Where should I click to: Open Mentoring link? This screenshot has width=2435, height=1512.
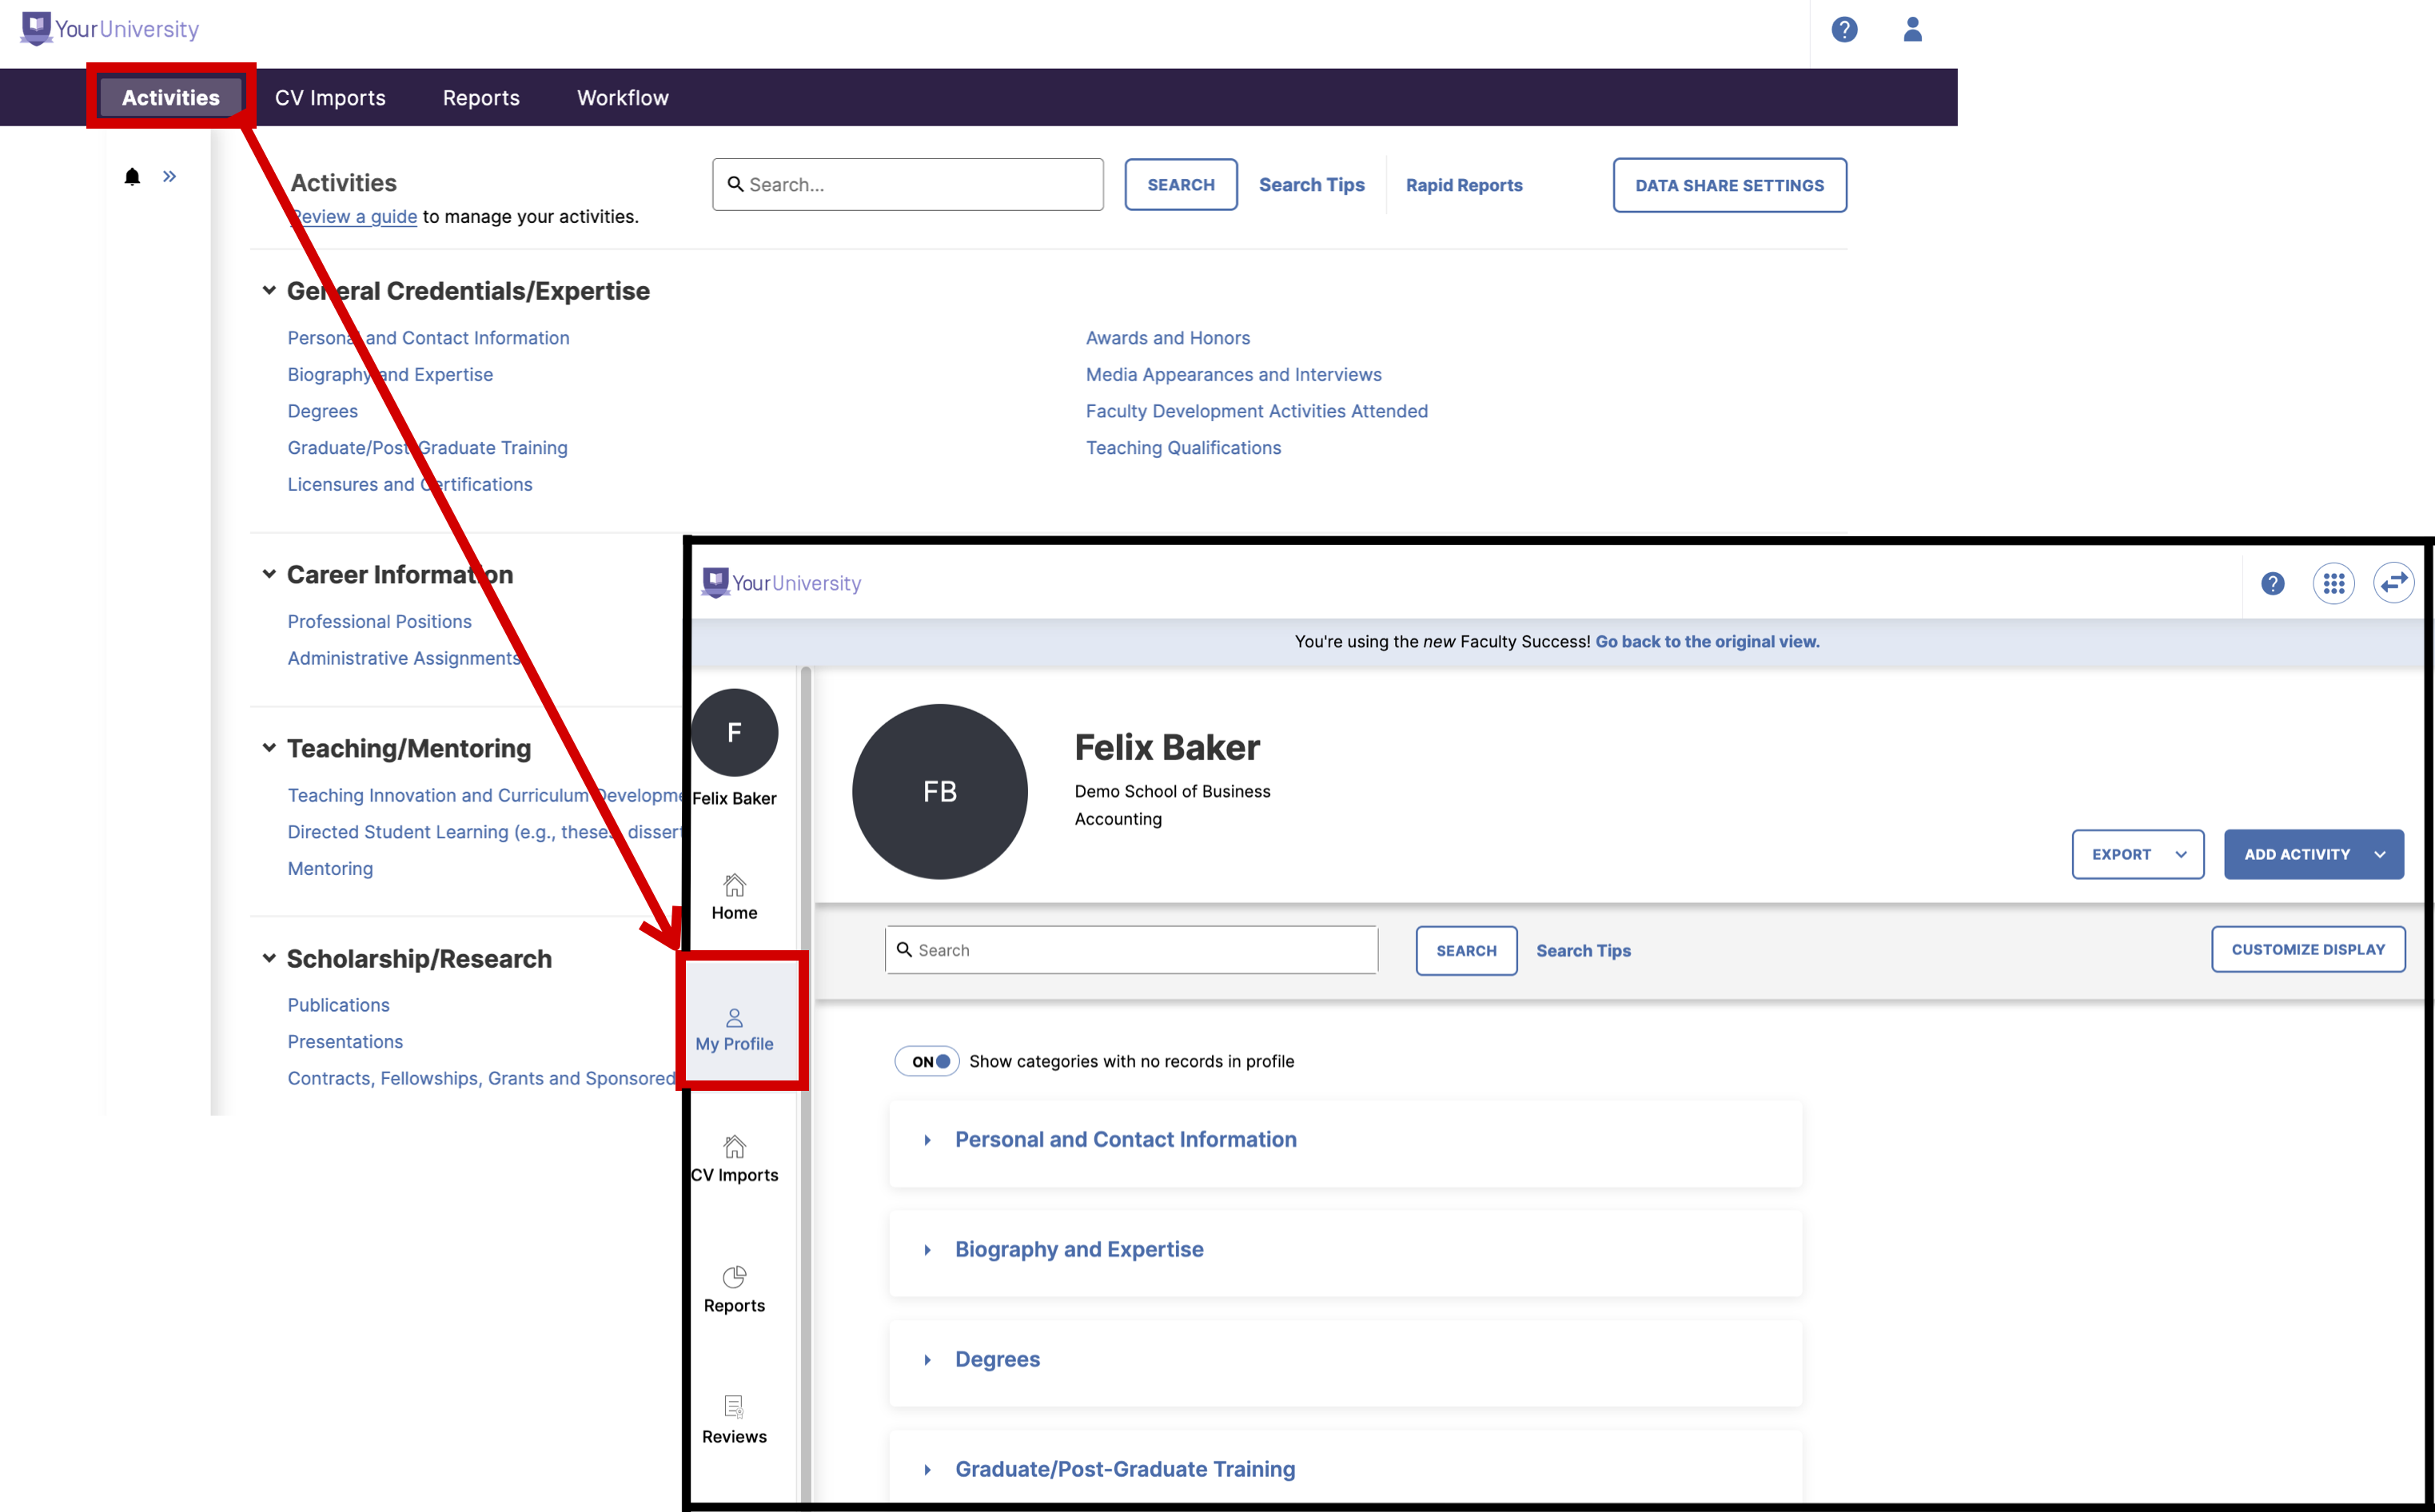coord(330,868)
